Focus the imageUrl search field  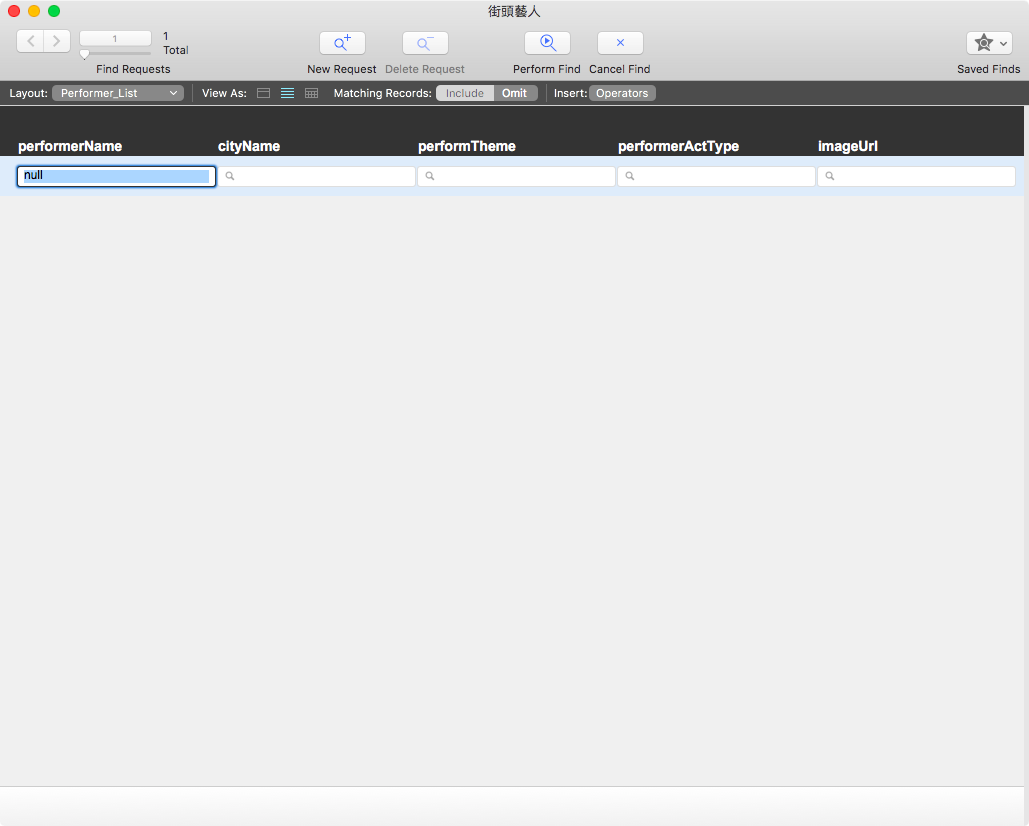(916, 176)
